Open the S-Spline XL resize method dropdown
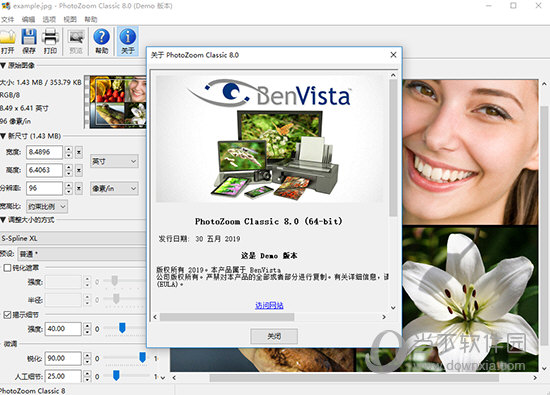 pyautogui.click(x=73, y=238)
